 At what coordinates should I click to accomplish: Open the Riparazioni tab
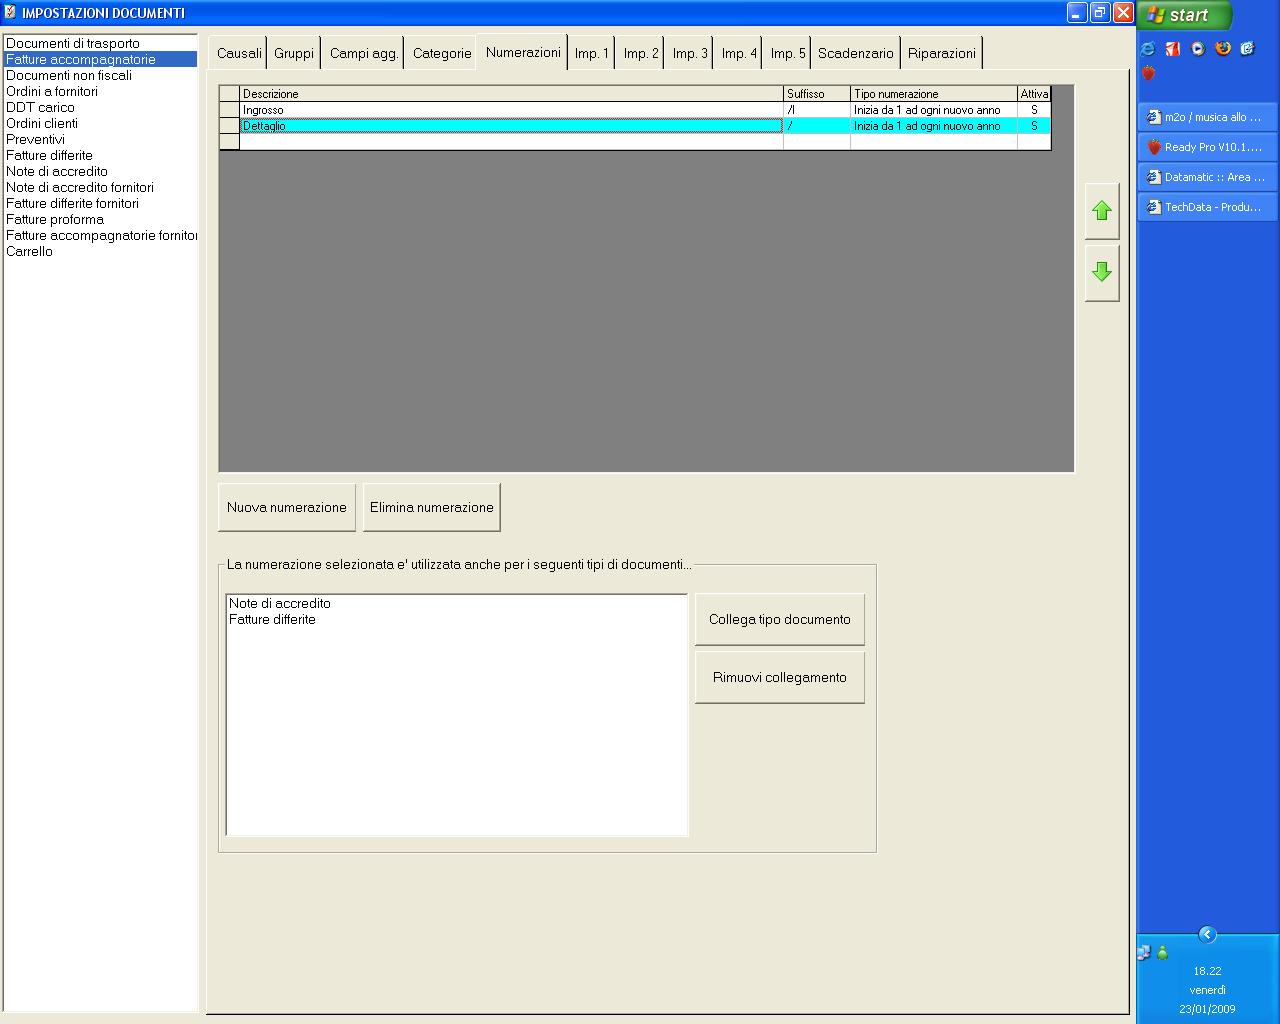(942, 53)
